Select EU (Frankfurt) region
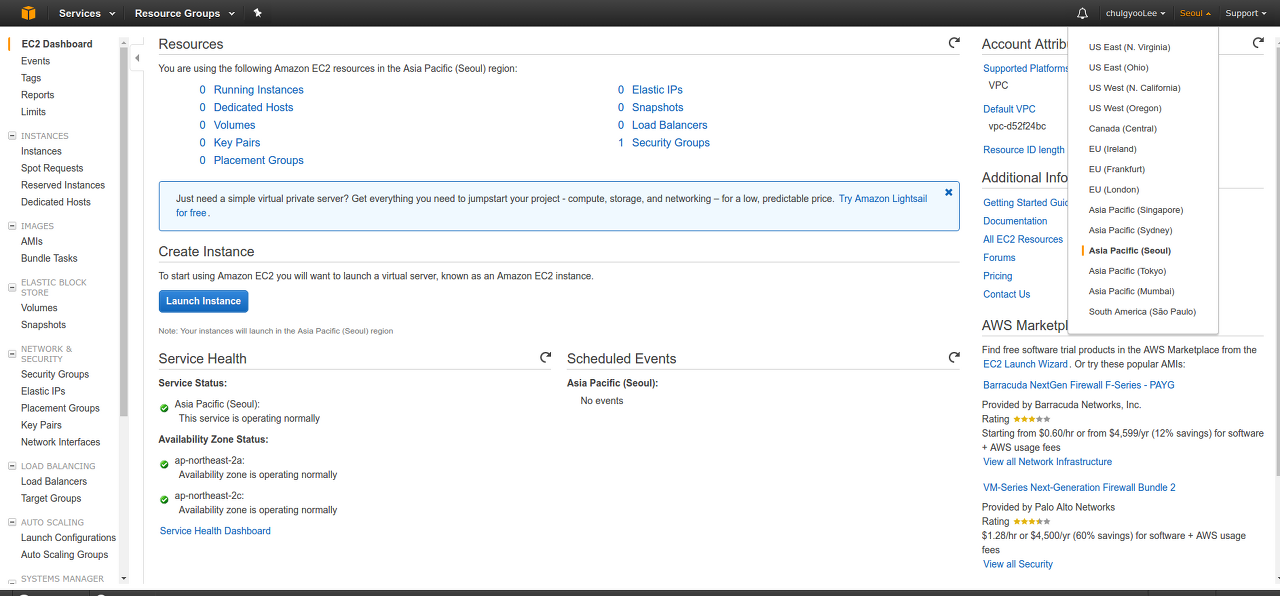The width and height of the screenshot is (1280, 596). (1116, 169)
